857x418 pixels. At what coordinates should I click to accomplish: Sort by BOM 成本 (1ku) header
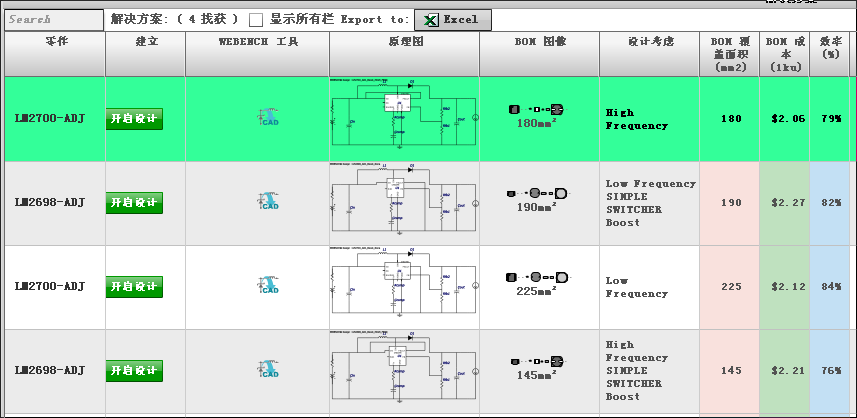(784, 54)
